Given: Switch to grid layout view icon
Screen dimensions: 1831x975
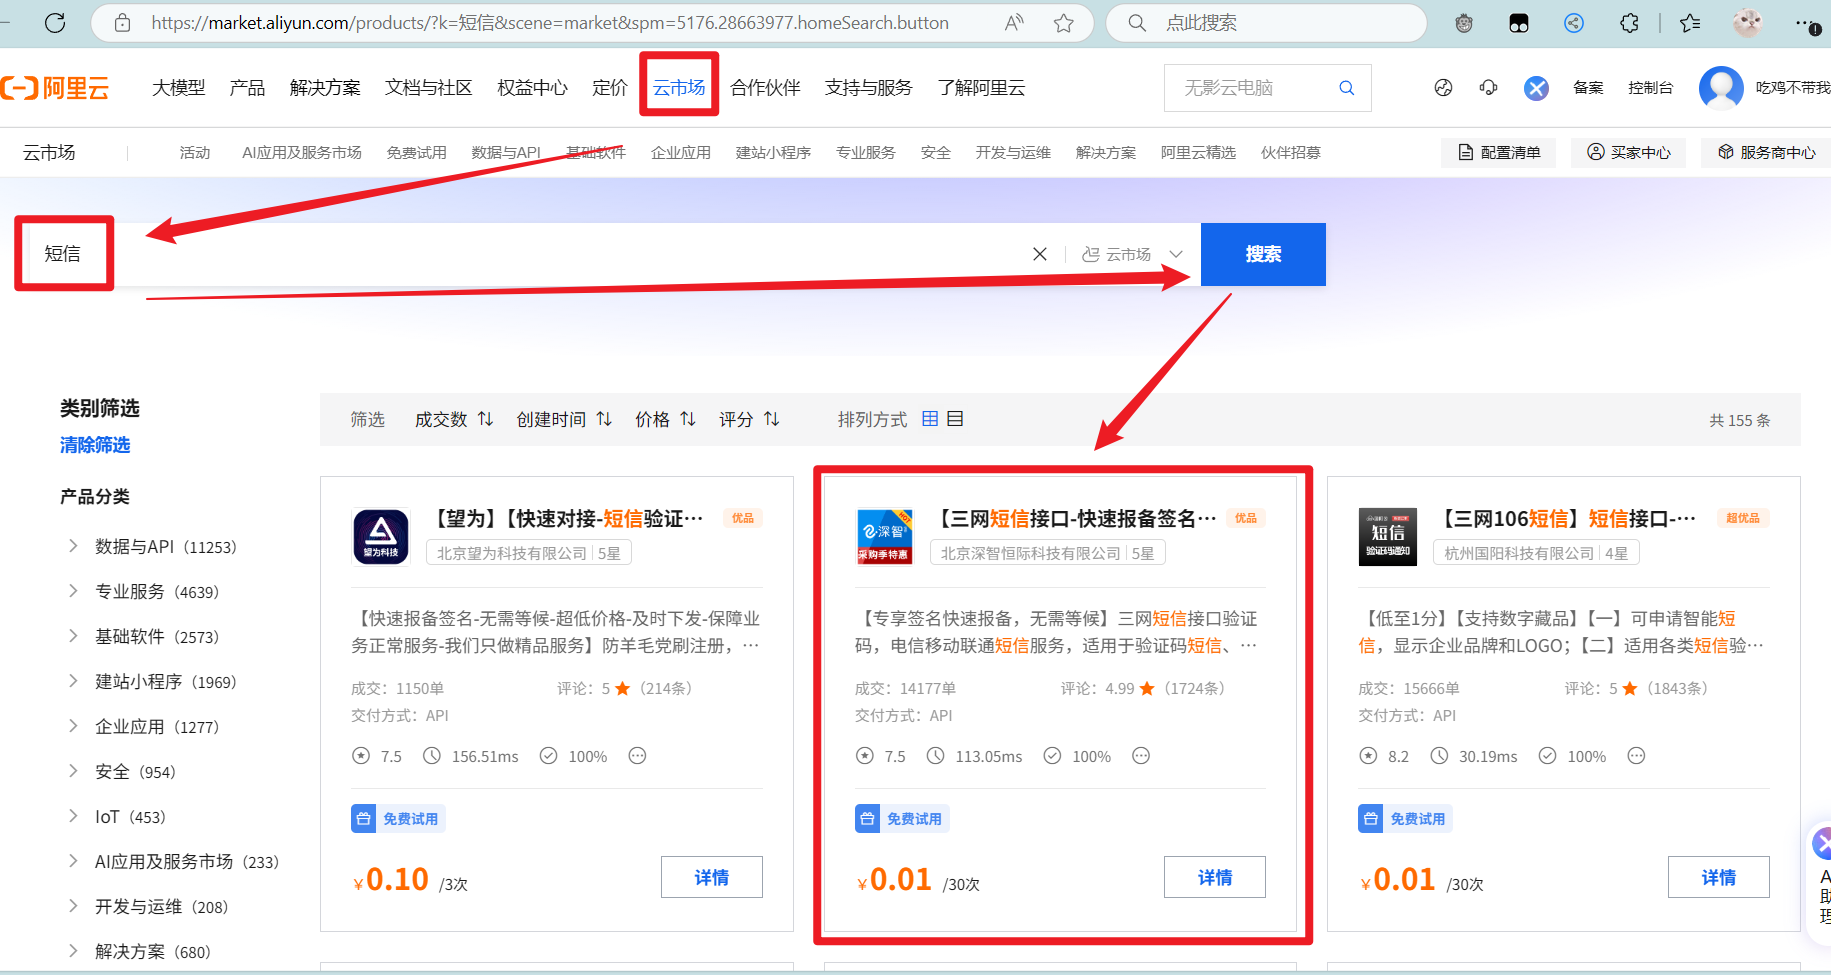Looking at the screenshot, I should point(930,419).
